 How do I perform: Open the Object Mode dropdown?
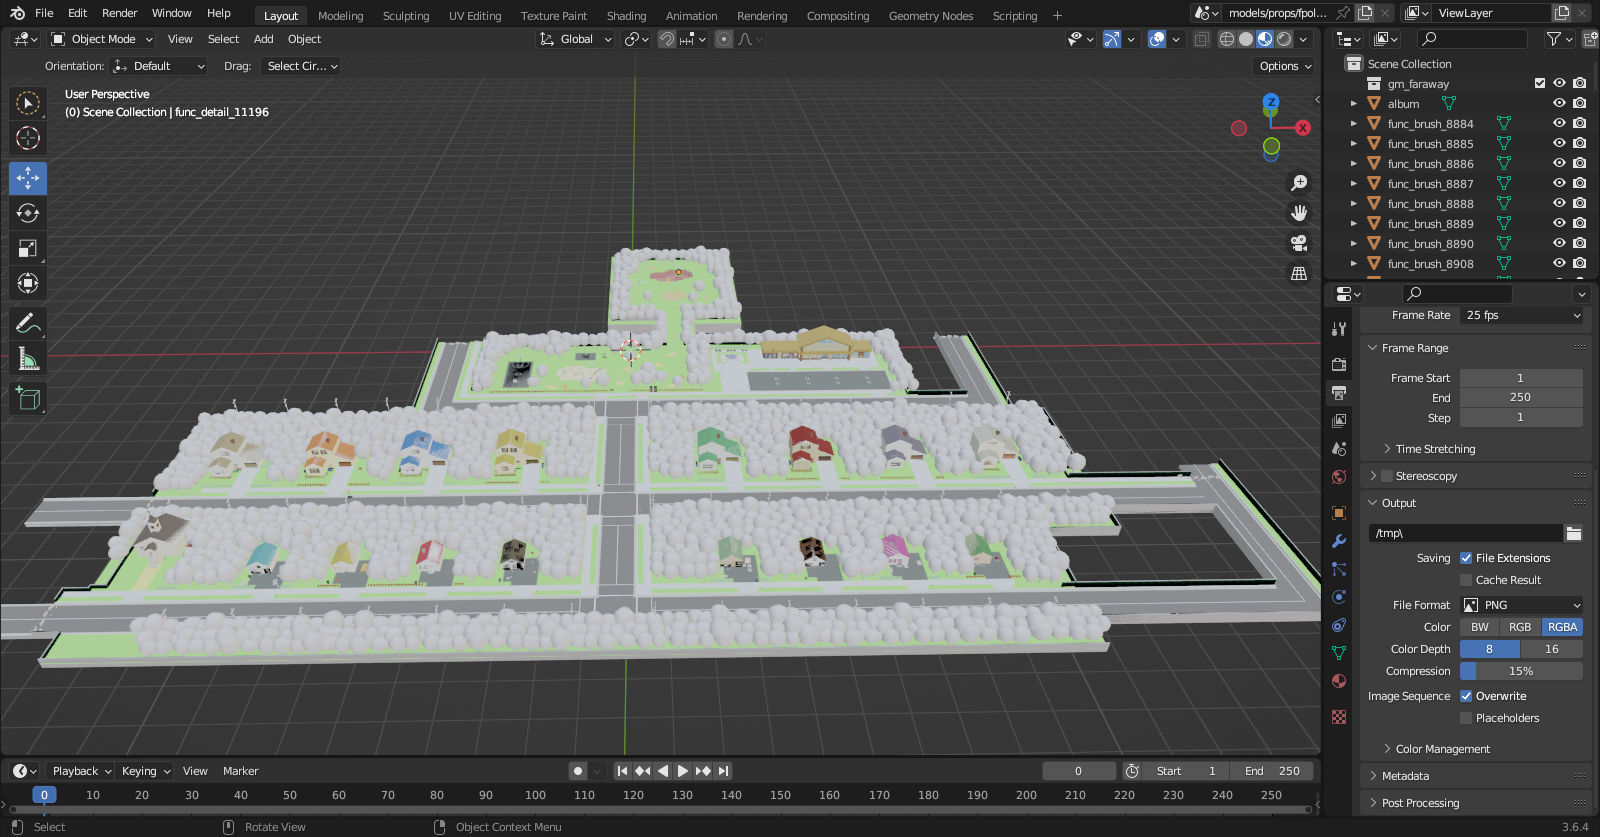102,39
